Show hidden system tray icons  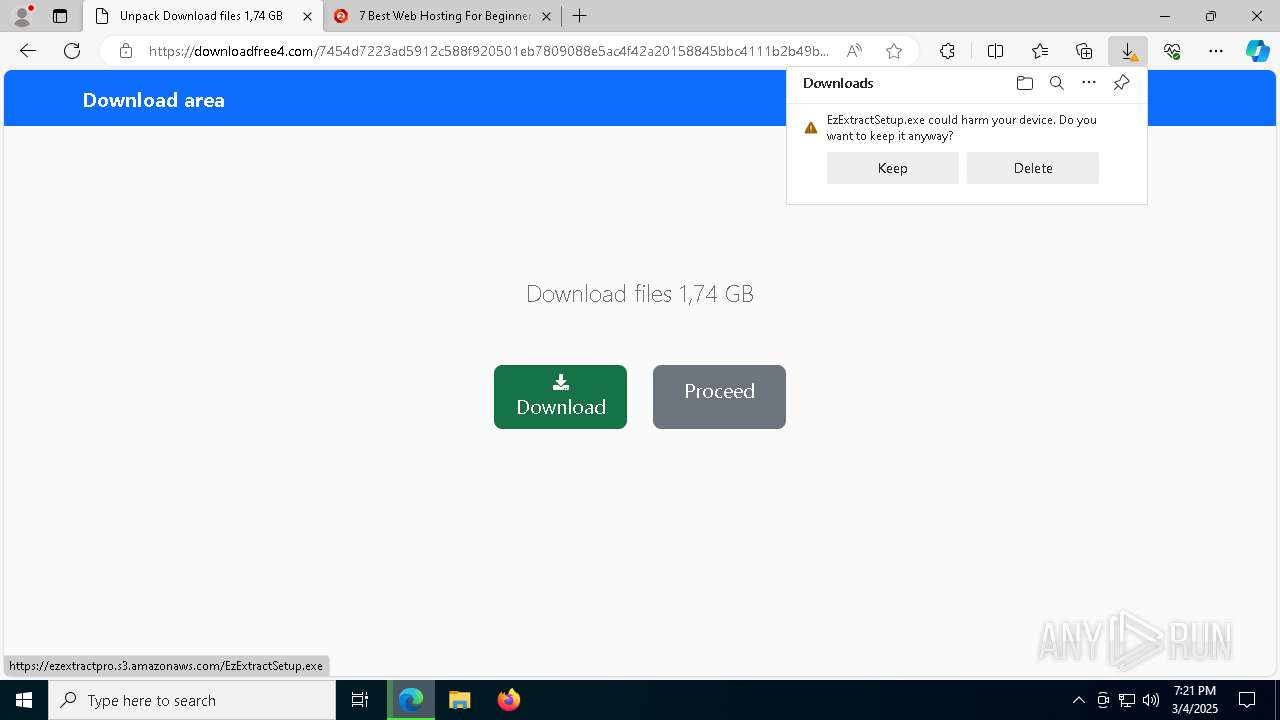pyautogui.click(x=1078, y=700)
